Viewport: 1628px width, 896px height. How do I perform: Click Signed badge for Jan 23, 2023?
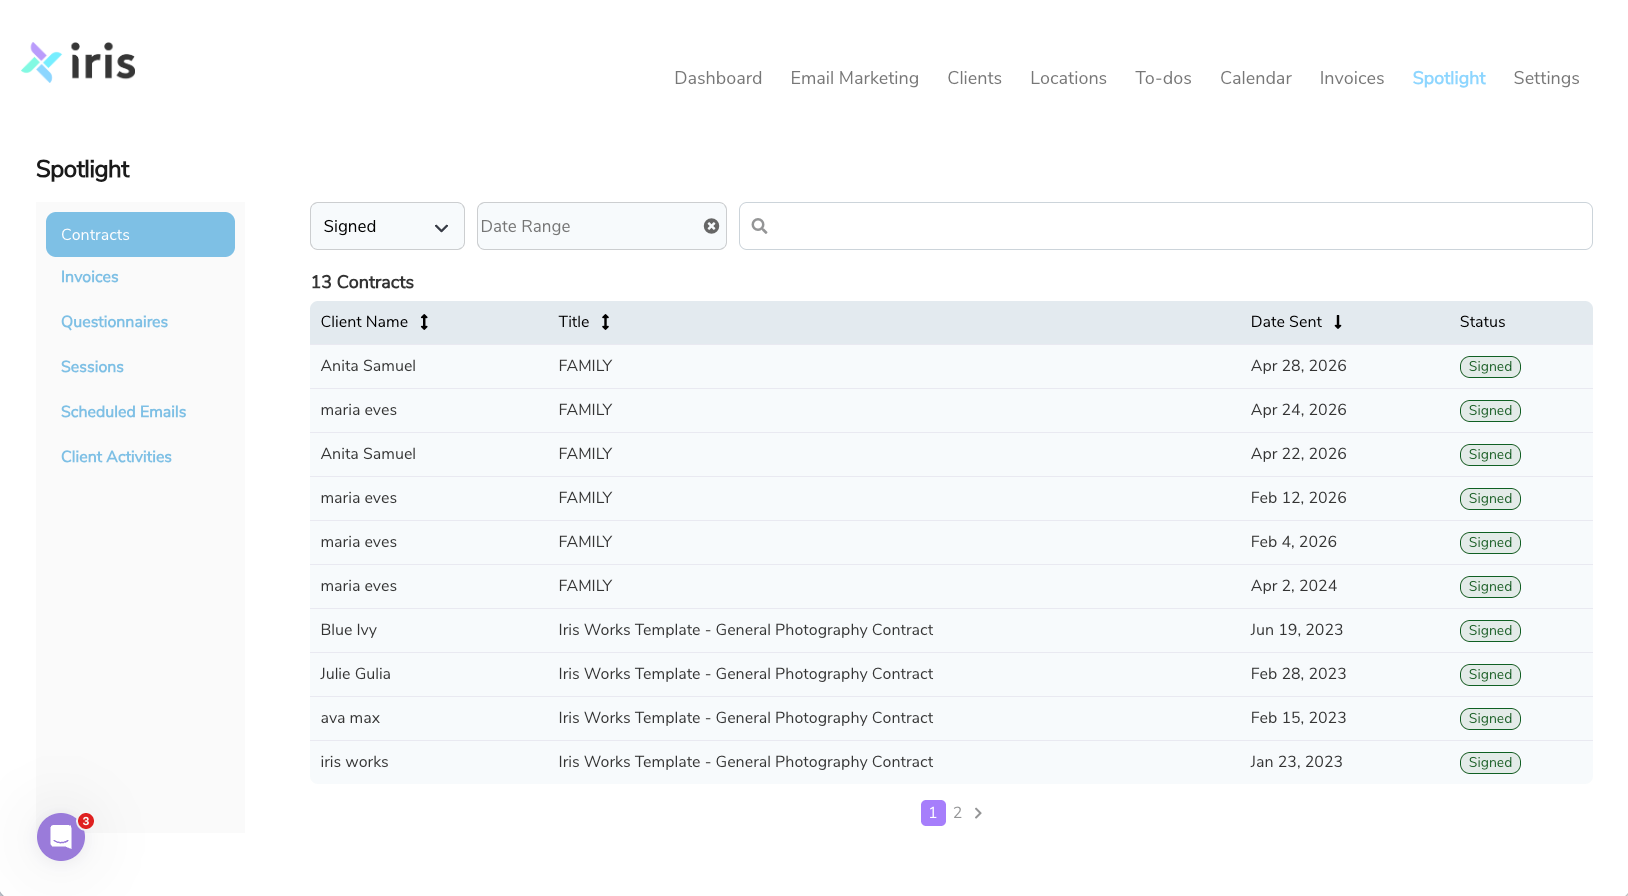(x=1490, y=763)
